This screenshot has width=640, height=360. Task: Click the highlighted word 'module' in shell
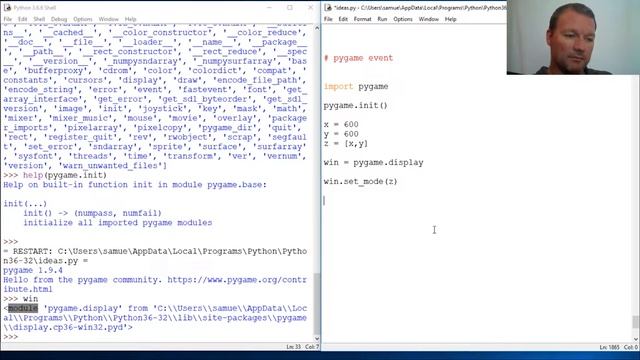tap(23, 308)
